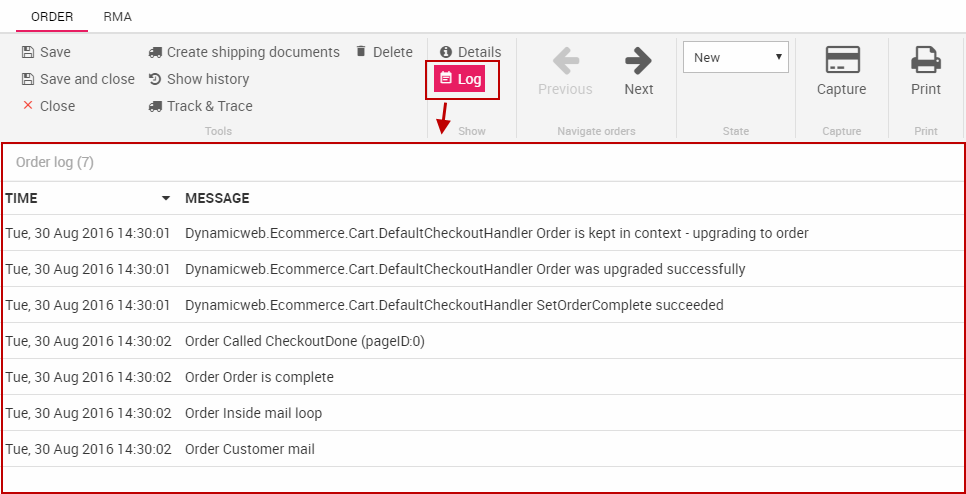The image size is (966, 494).
Task: Select the ORDER tab
Action: point(52,17)
